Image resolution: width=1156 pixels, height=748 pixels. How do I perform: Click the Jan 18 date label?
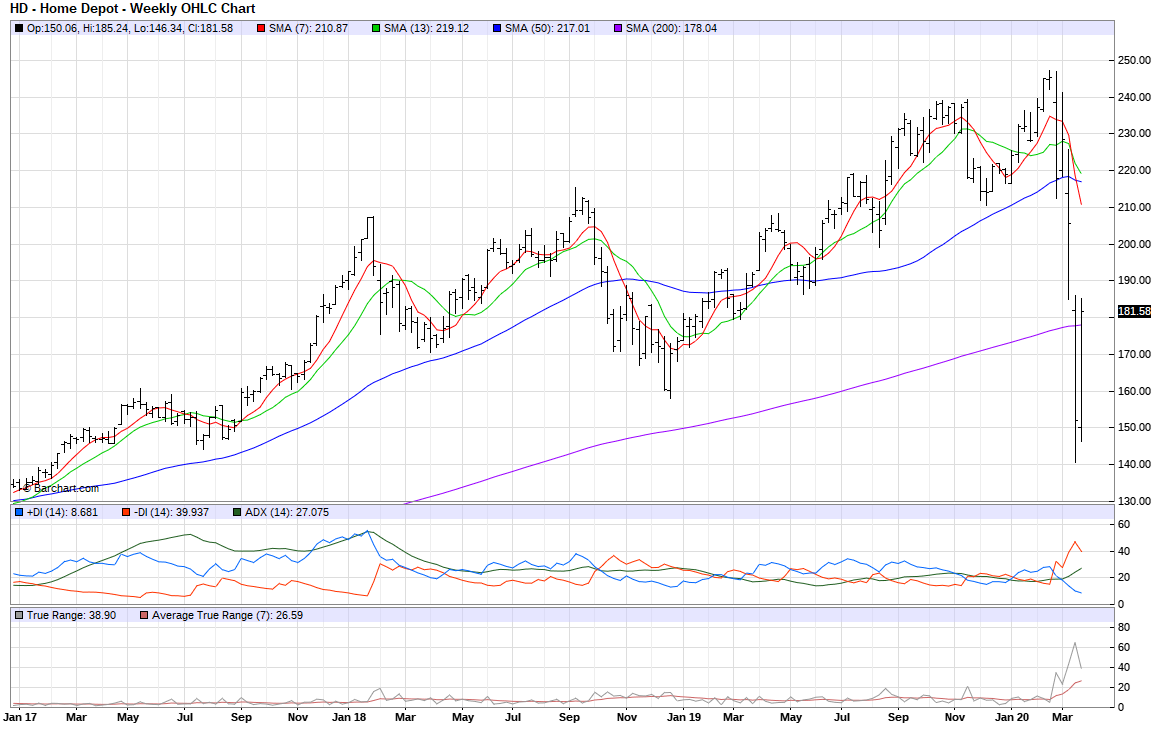(x=349, y=717)
